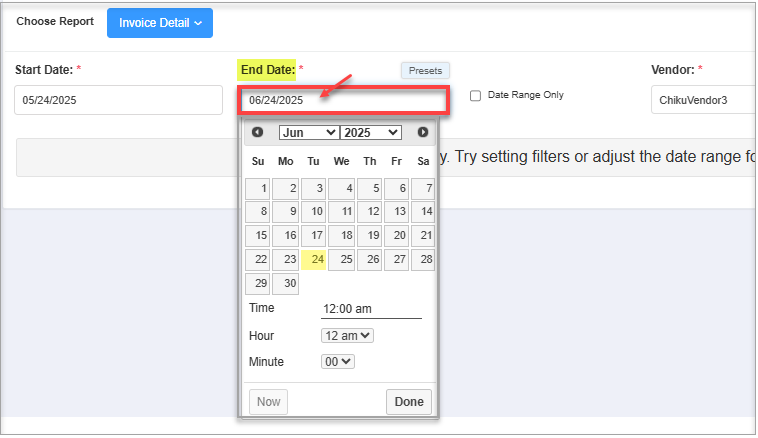The height and width of the screenshot is (438, 758).
Task: Select June 1 in the calendar
Action: [x=258, y=188]
